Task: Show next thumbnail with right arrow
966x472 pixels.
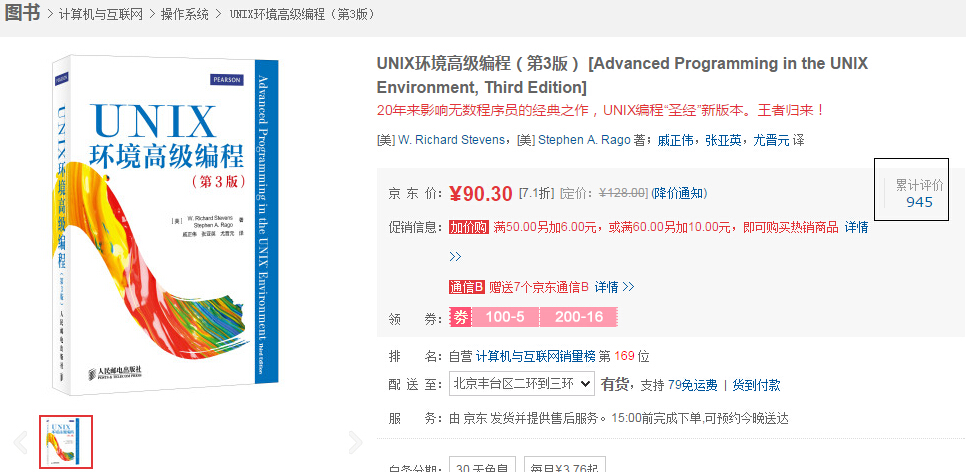Action: click(x=355, y=442)
